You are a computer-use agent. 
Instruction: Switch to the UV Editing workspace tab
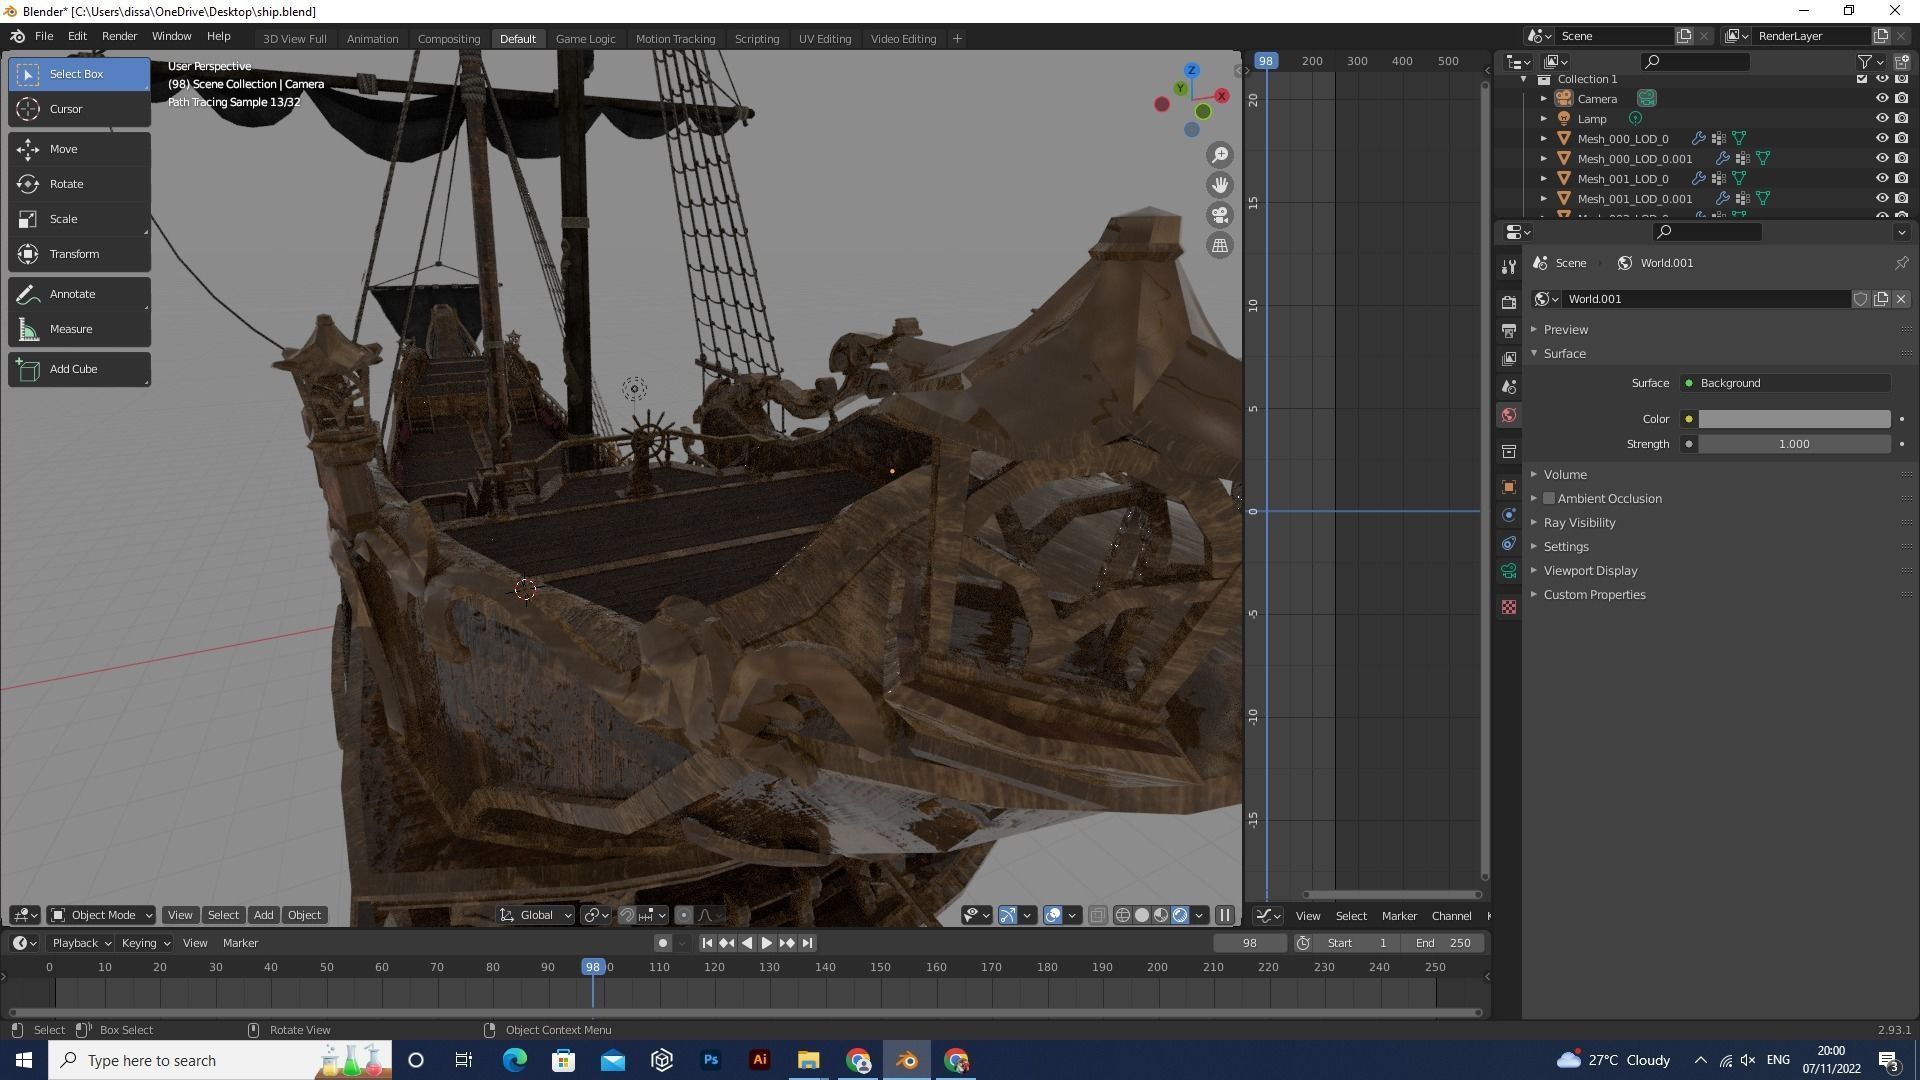pos(825,39)
